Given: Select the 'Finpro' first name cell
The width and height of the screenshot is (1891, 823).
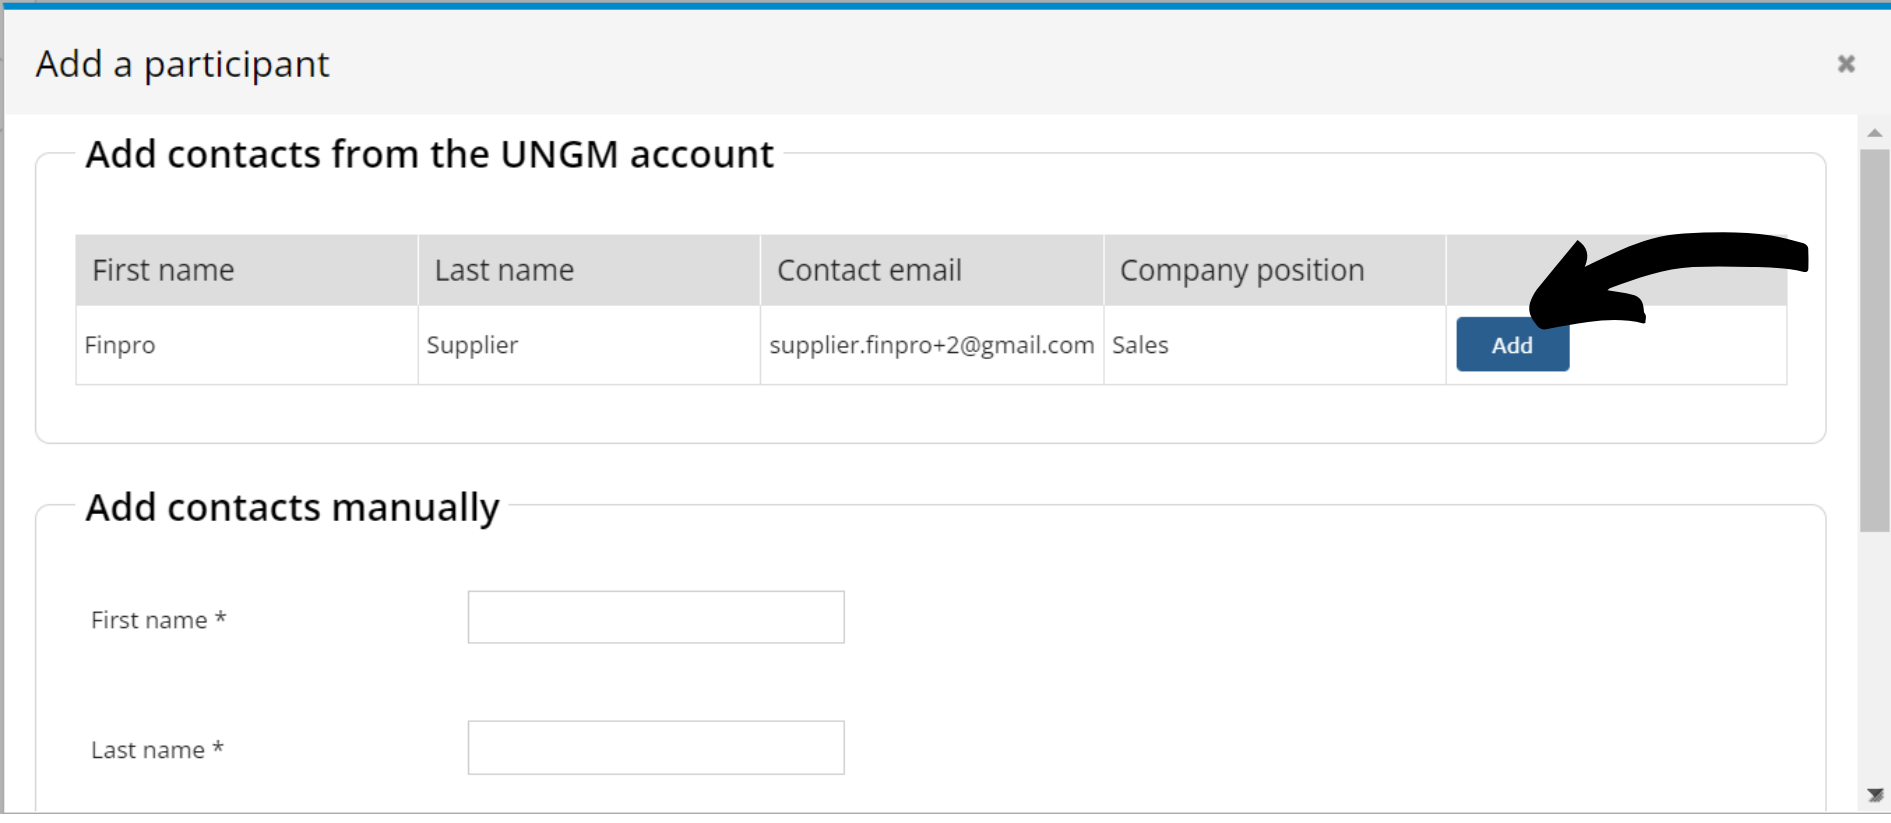Looking at the screenshot, I should tap(247, 345).
